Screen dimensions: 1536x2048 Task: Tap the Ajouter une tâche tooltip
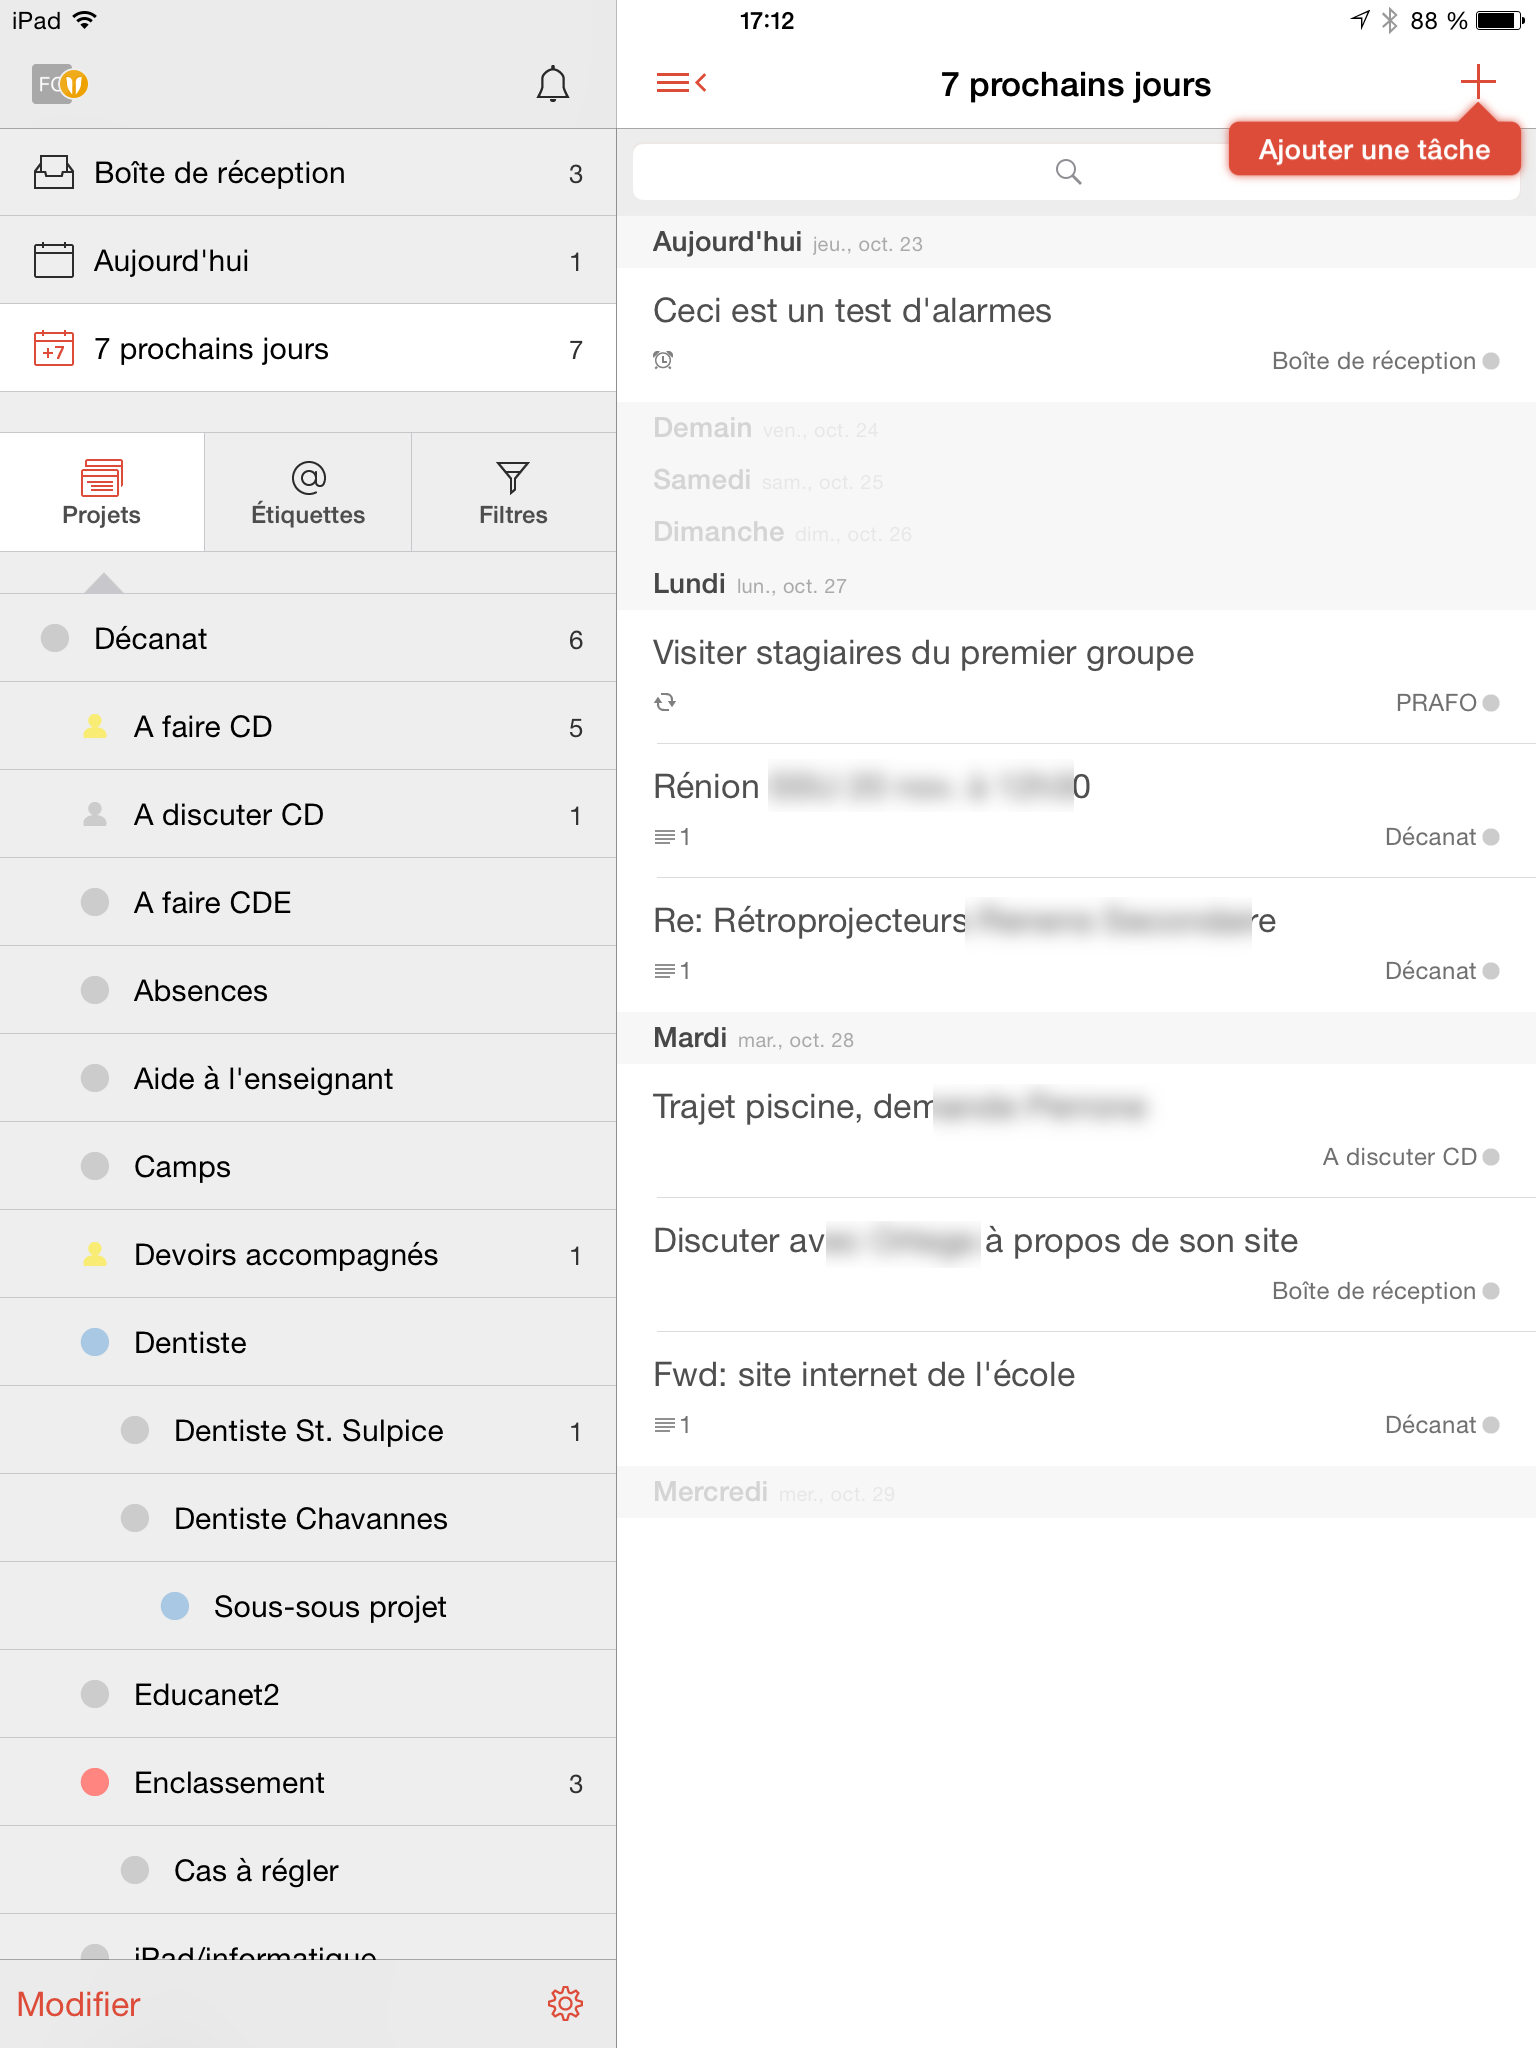pos(1374,149)
